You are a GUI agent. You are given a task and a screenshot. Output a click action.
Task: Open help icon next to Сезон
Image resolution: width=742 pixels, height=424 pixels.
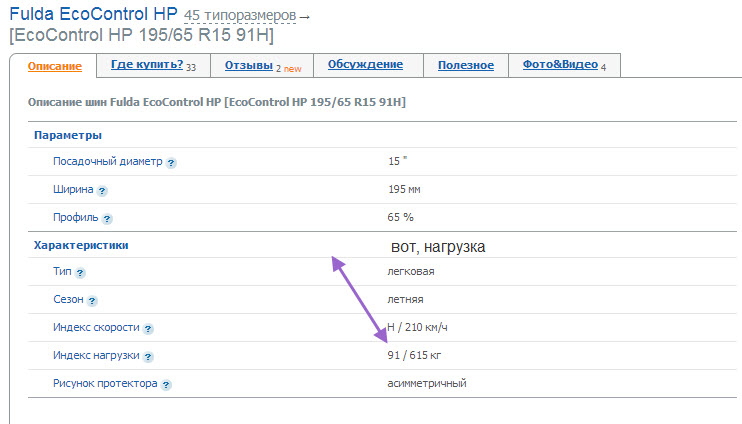click(x=92, y=300)
